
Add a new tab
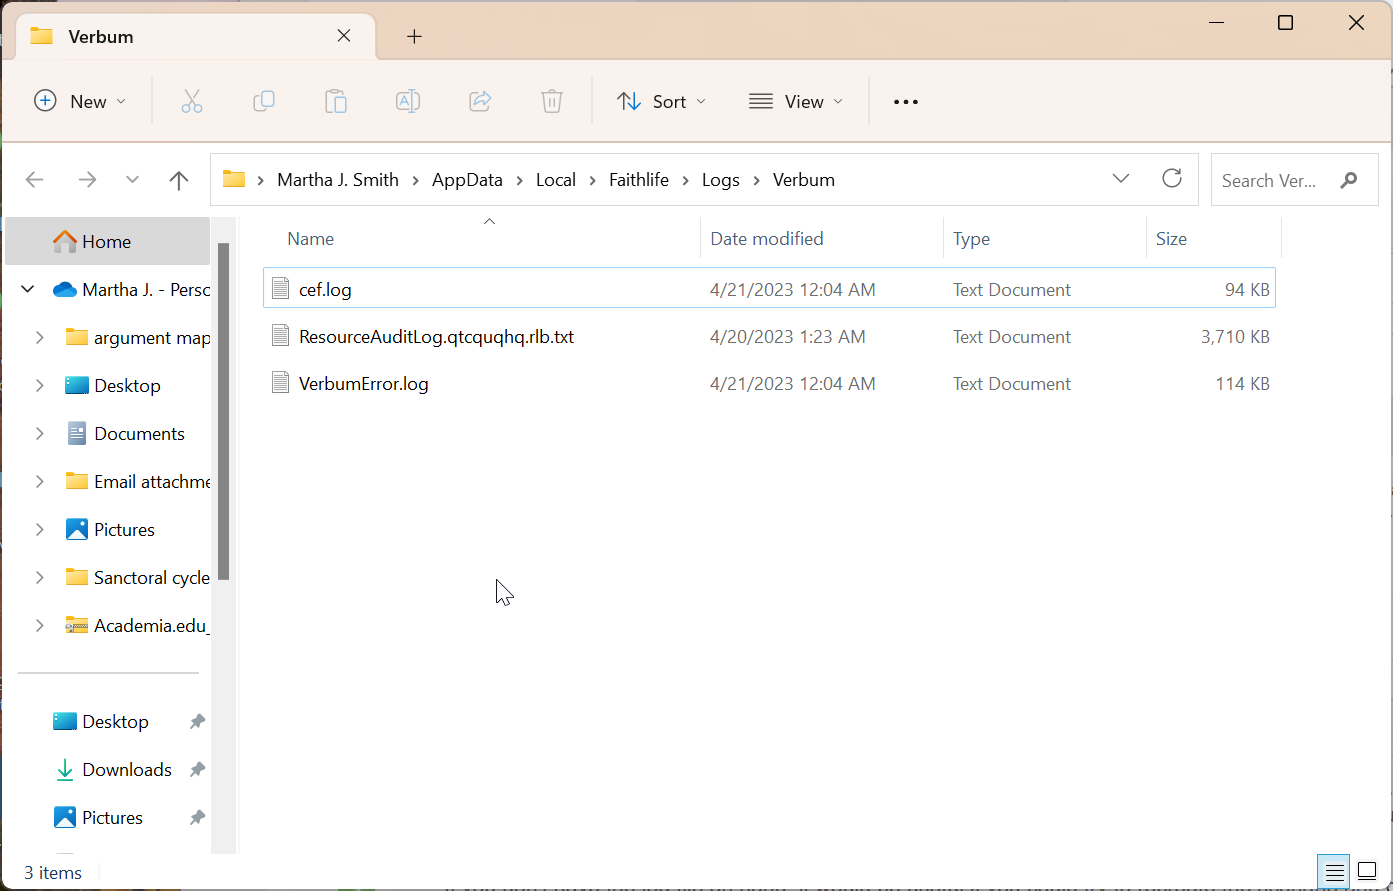pos(414,37)
